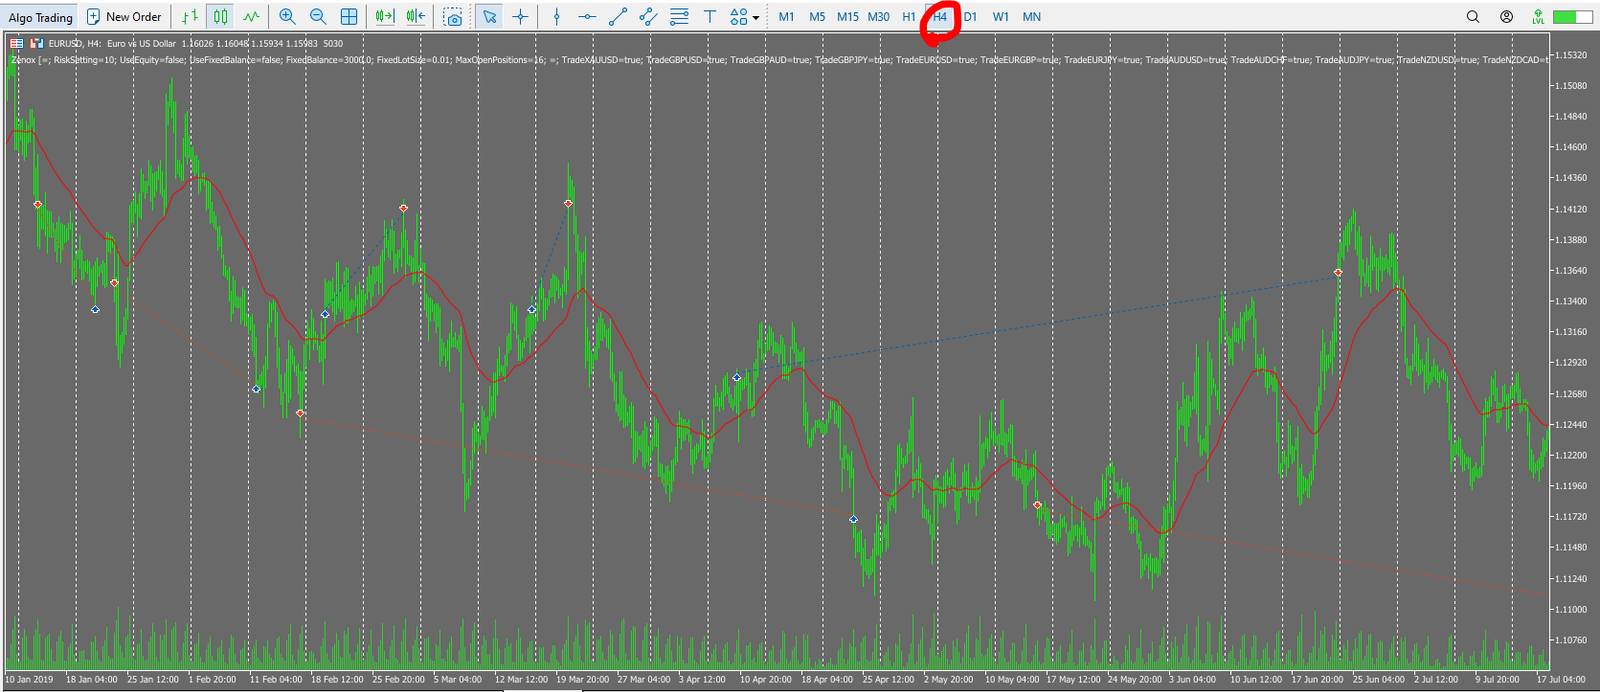Switch to the D1 daily timeframe
The height and width of the screenshot is (692, 1600).
[970, 17]
